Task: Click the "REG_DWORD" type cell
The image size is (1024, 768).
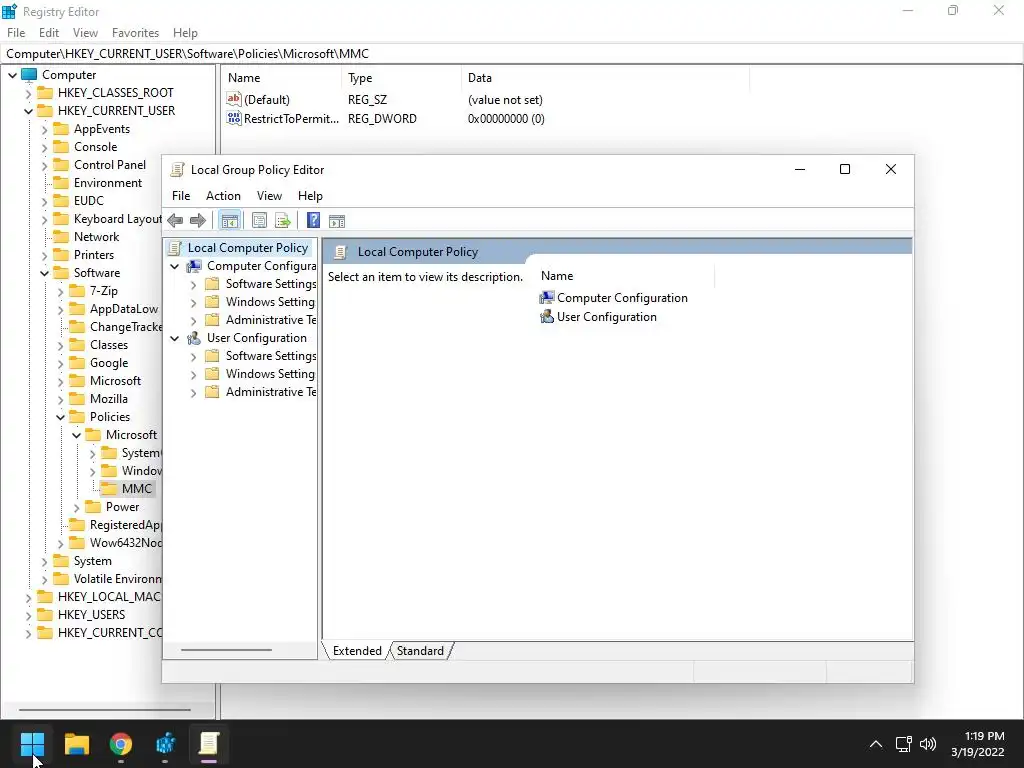Action: (x=382, y=119)
